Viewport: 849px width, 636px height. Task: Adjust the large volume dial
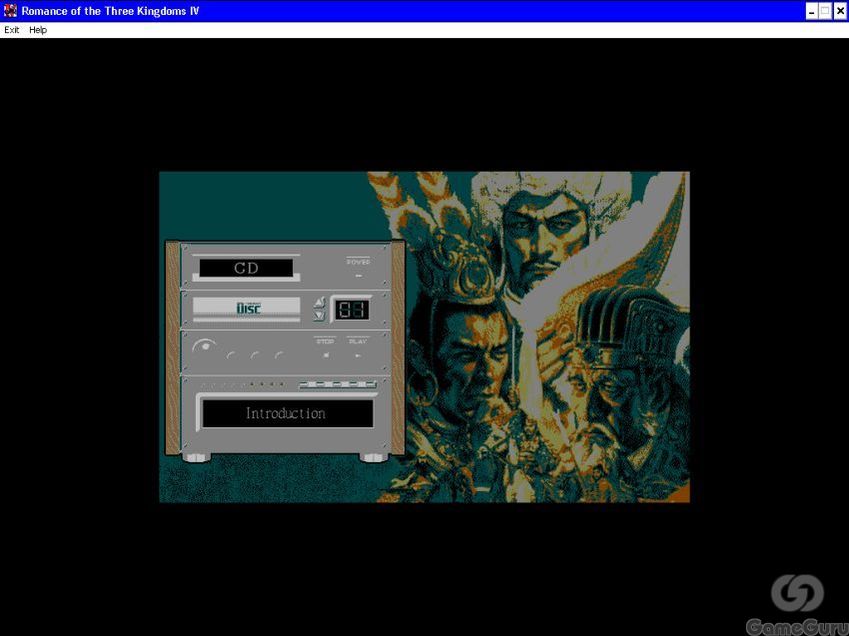click(204, 346)
